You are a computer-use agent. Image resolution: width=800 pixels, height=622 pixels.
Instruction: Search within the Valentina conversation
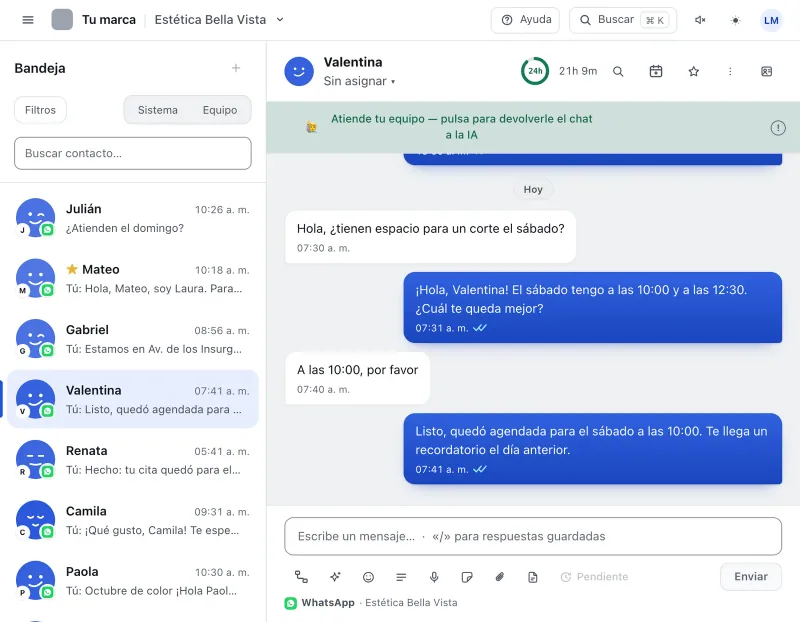pos(618,71)
